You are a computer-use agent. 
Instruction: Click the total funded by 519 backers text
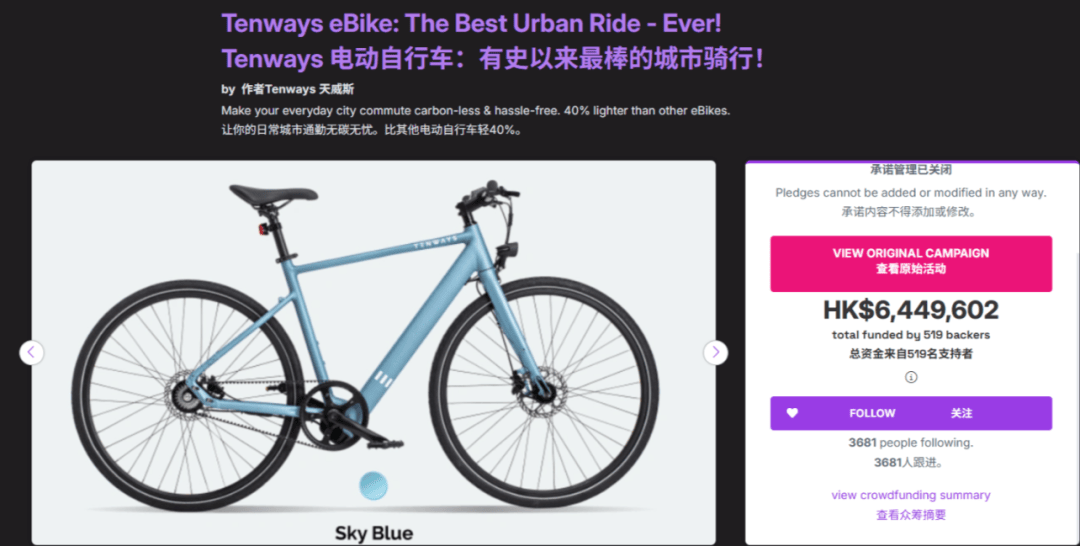[x=910, y=334]
